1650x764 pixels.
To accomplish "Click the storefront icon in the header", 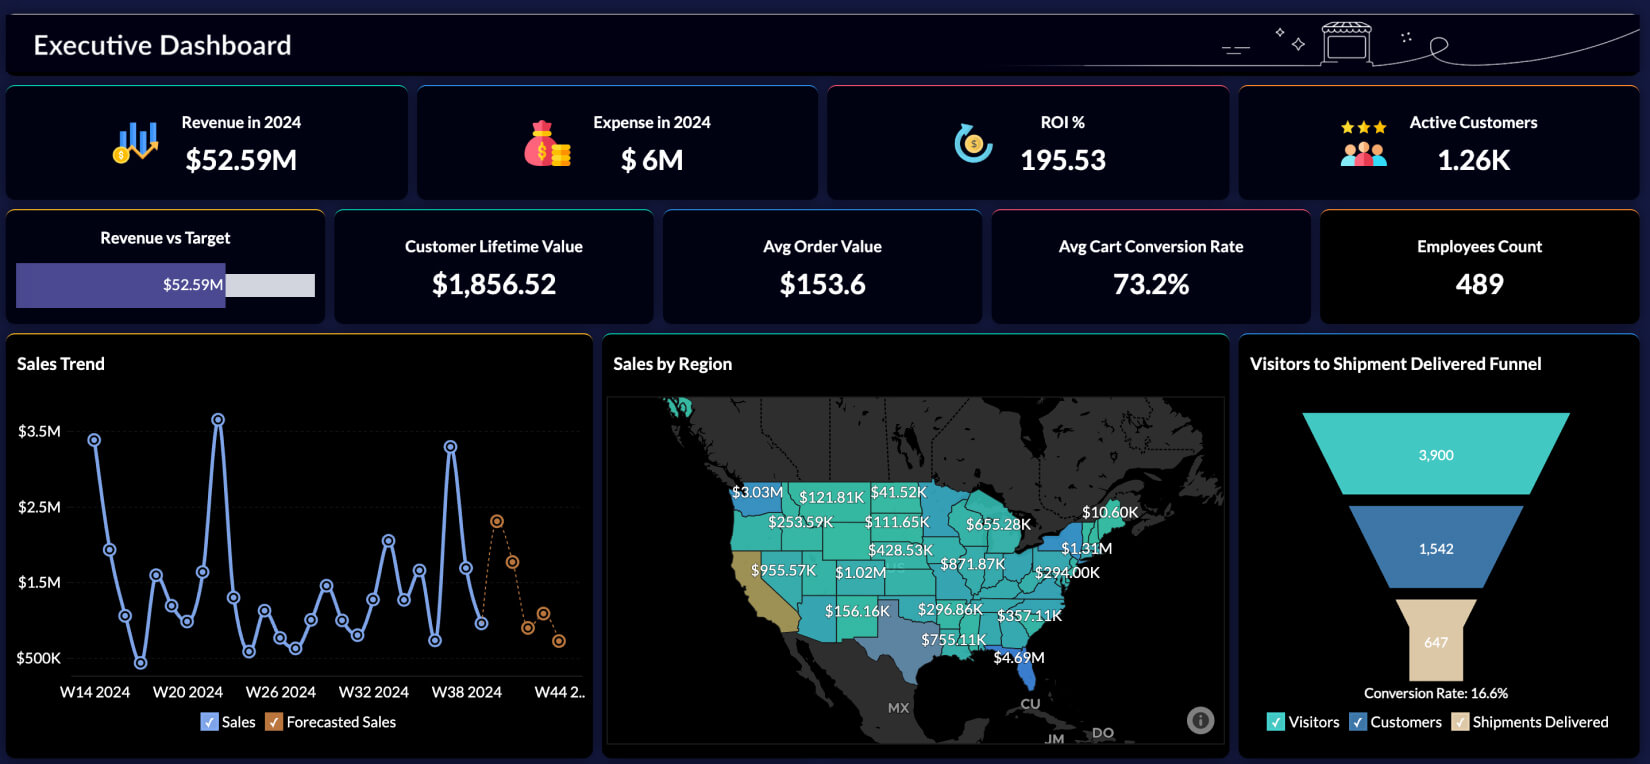I will click(x=1346, y=43).
